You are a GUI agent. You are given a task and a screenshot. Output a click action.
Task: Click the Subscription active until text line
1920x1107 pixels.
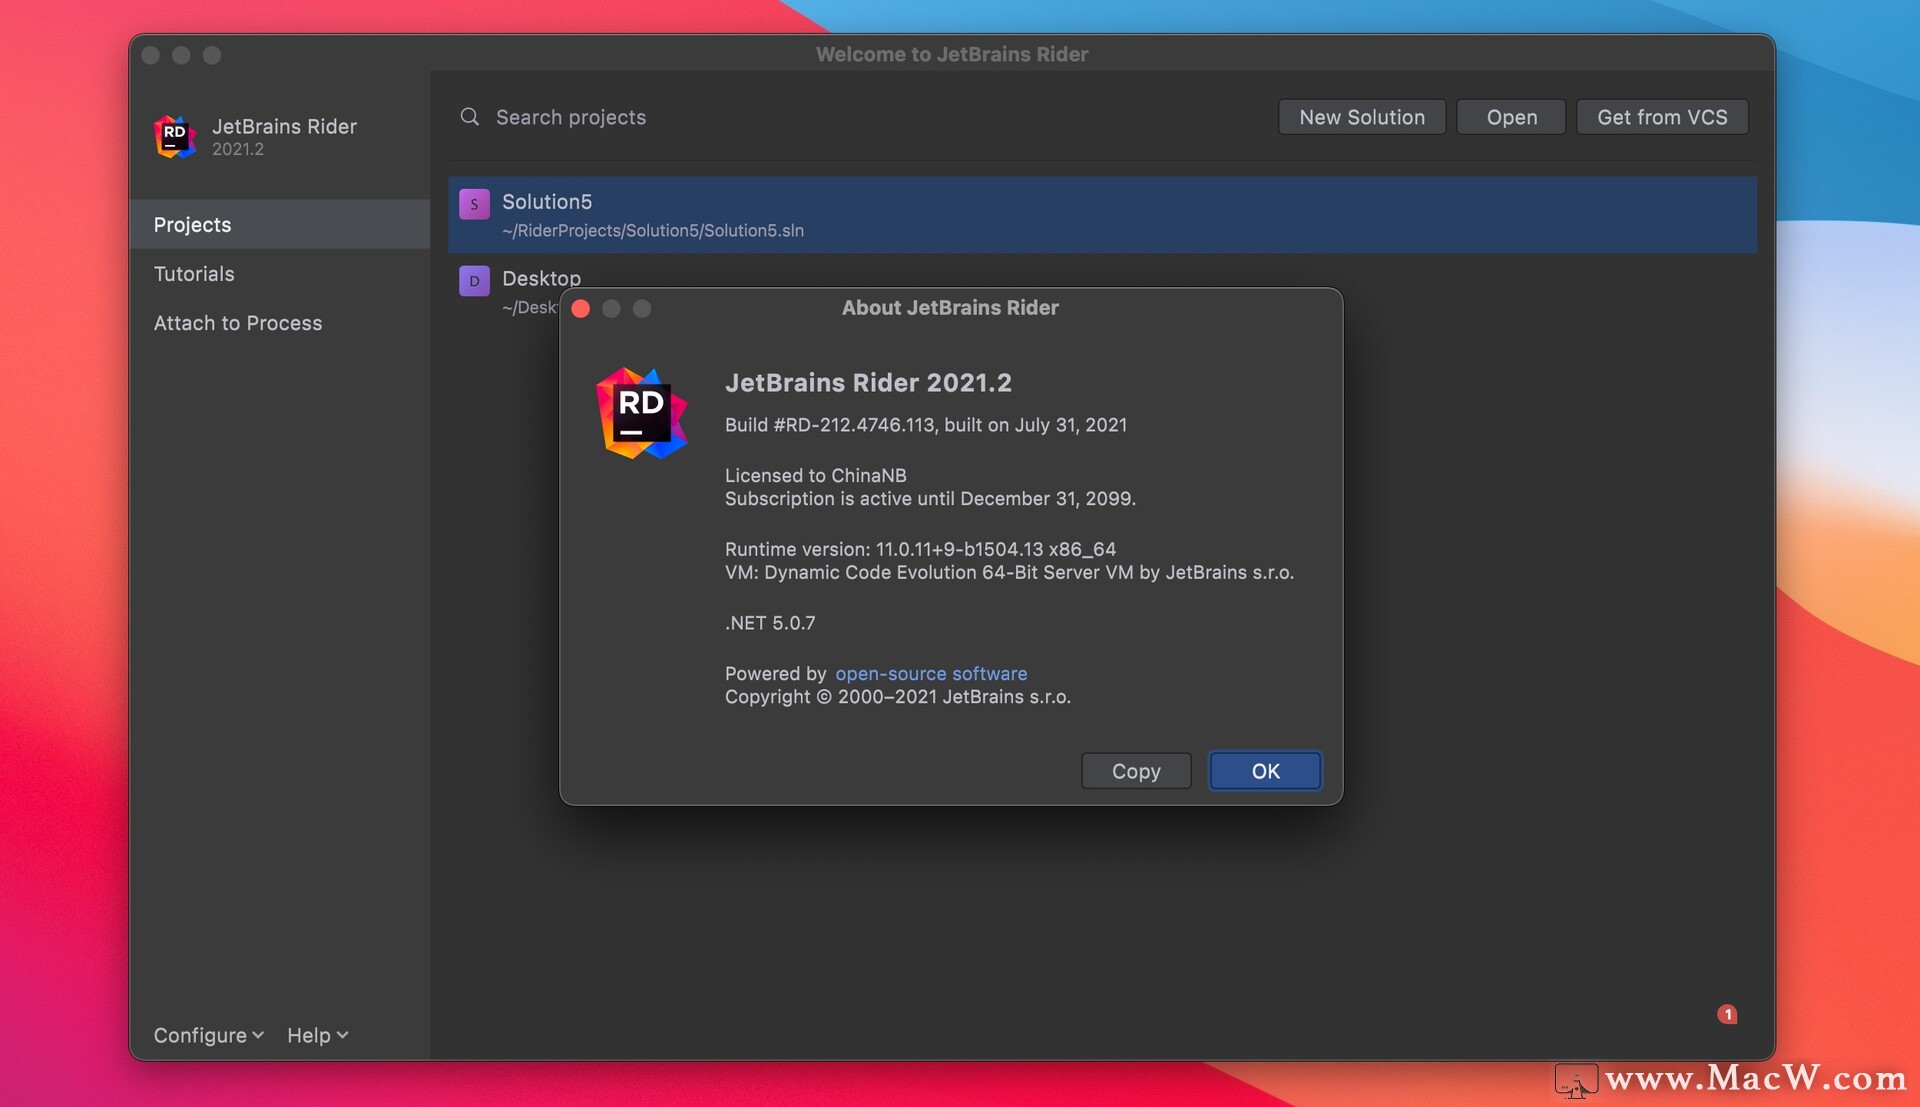930,499
